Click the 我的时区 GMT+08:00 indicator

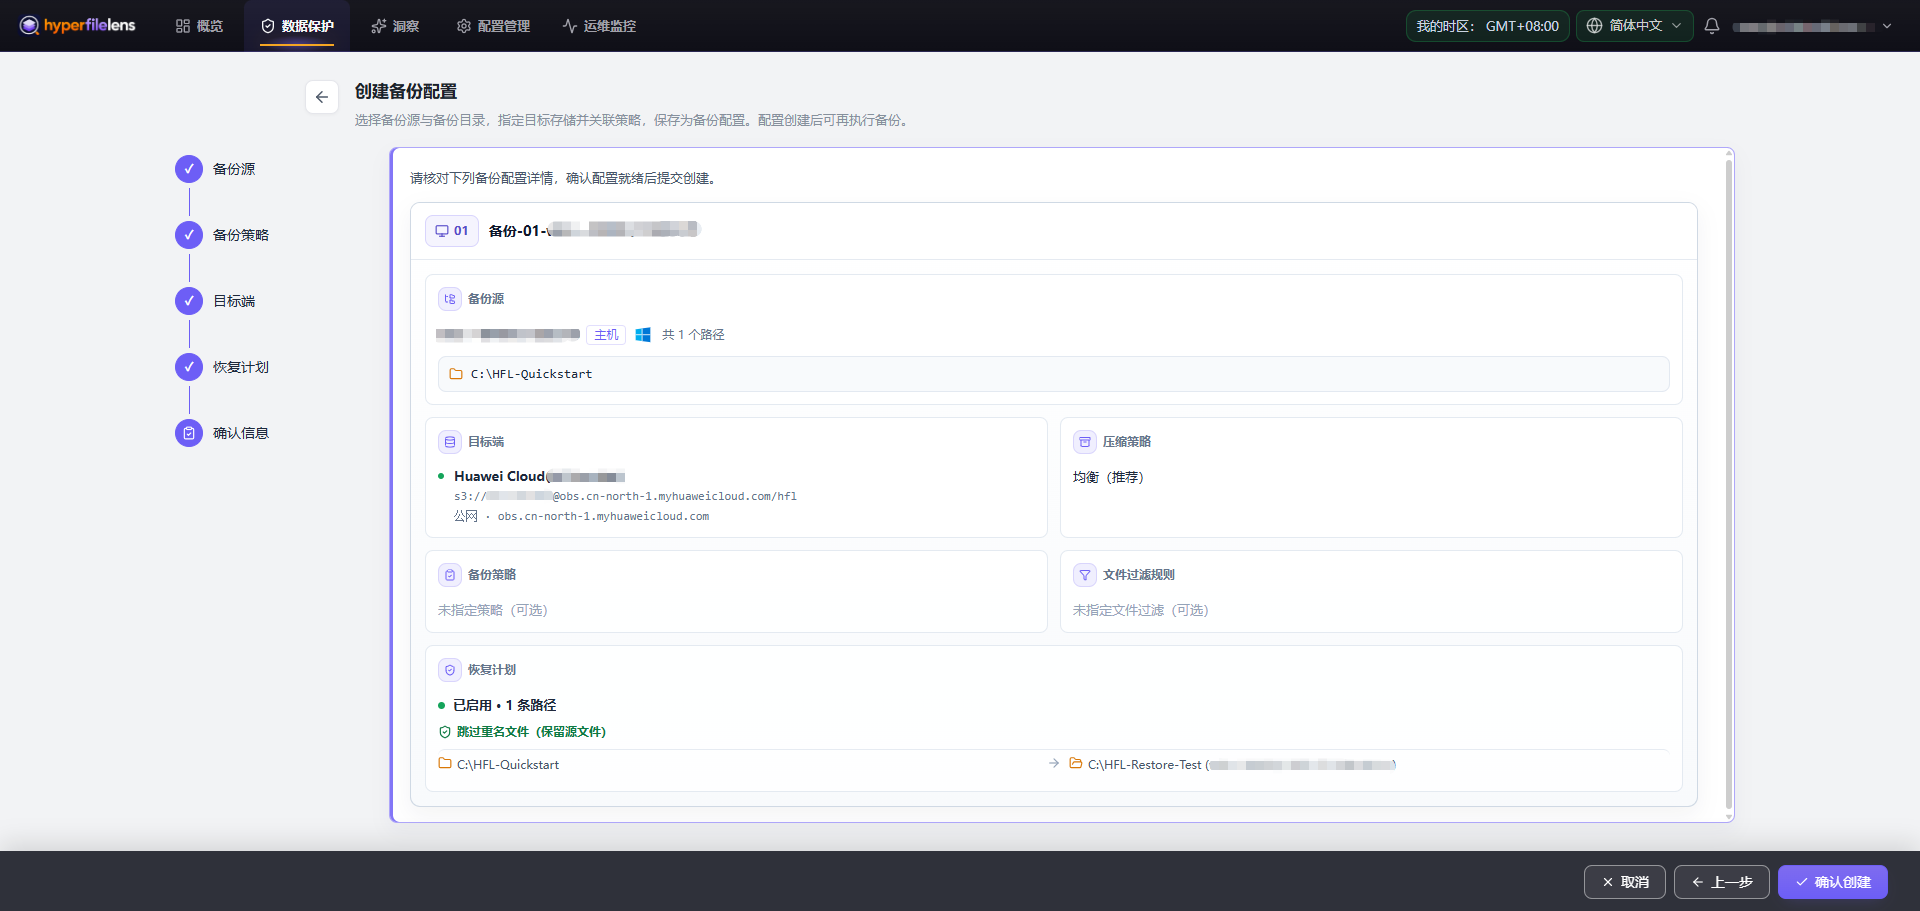click(1487, 26)
